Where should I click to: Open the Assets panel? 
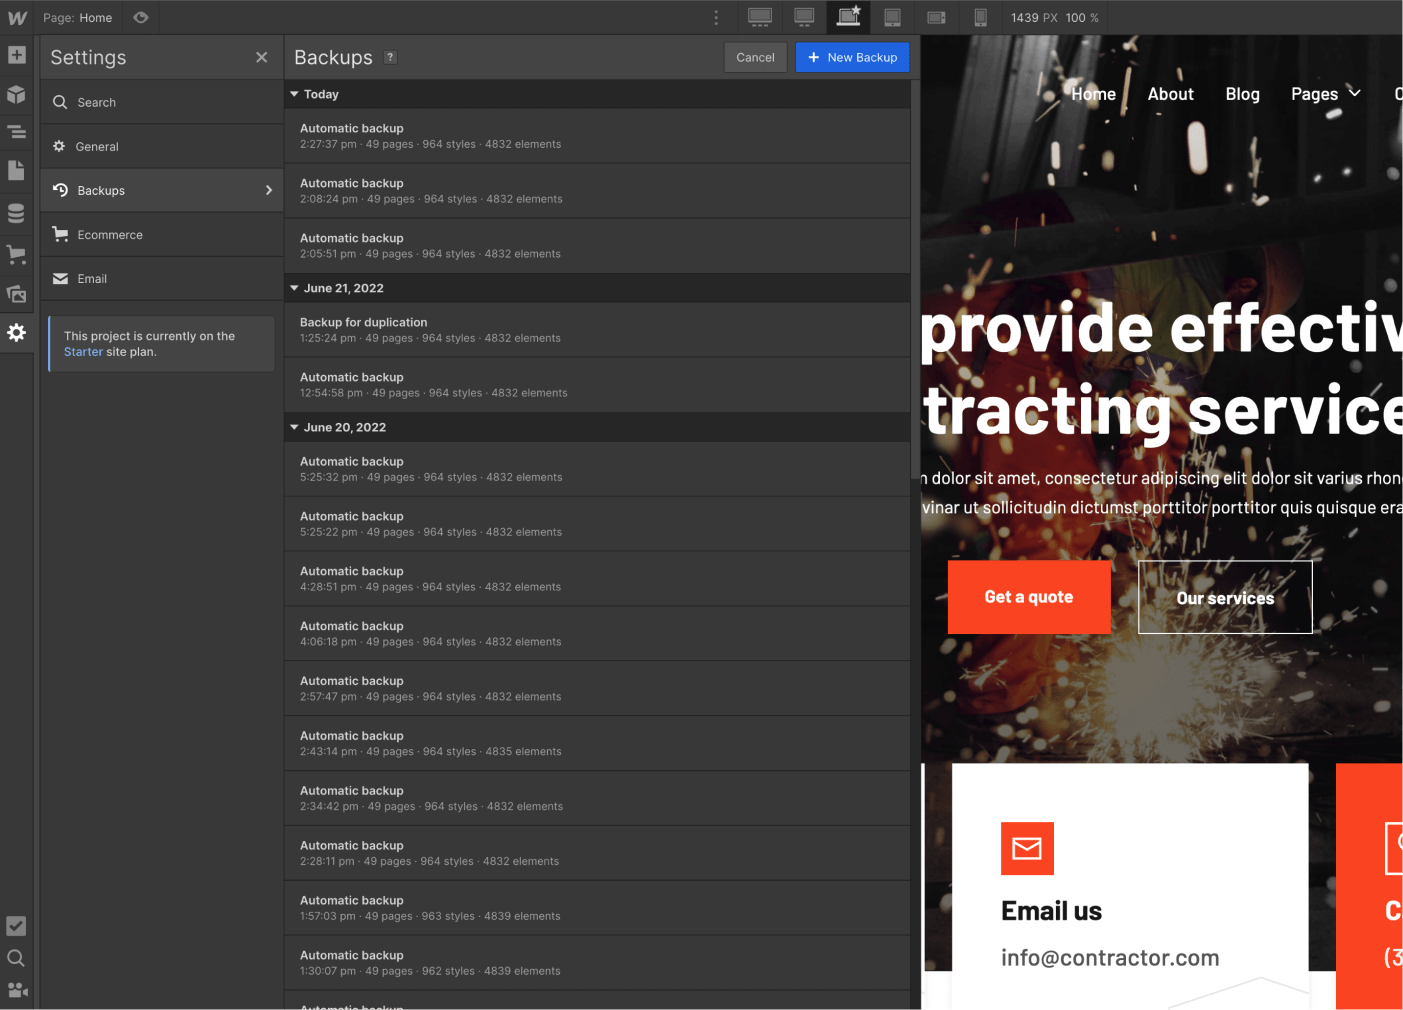(x=16, y=293)
